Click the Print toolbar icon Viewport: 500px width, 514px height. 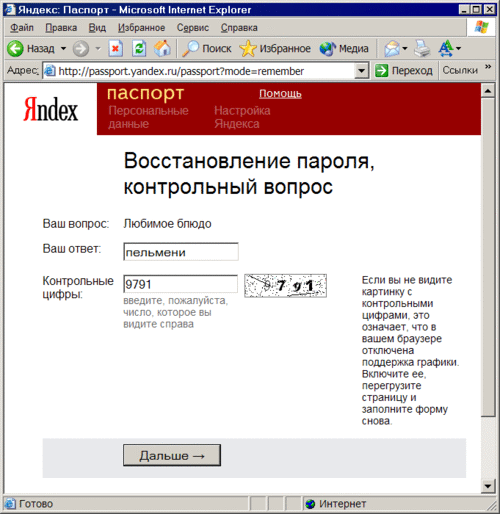422,49
